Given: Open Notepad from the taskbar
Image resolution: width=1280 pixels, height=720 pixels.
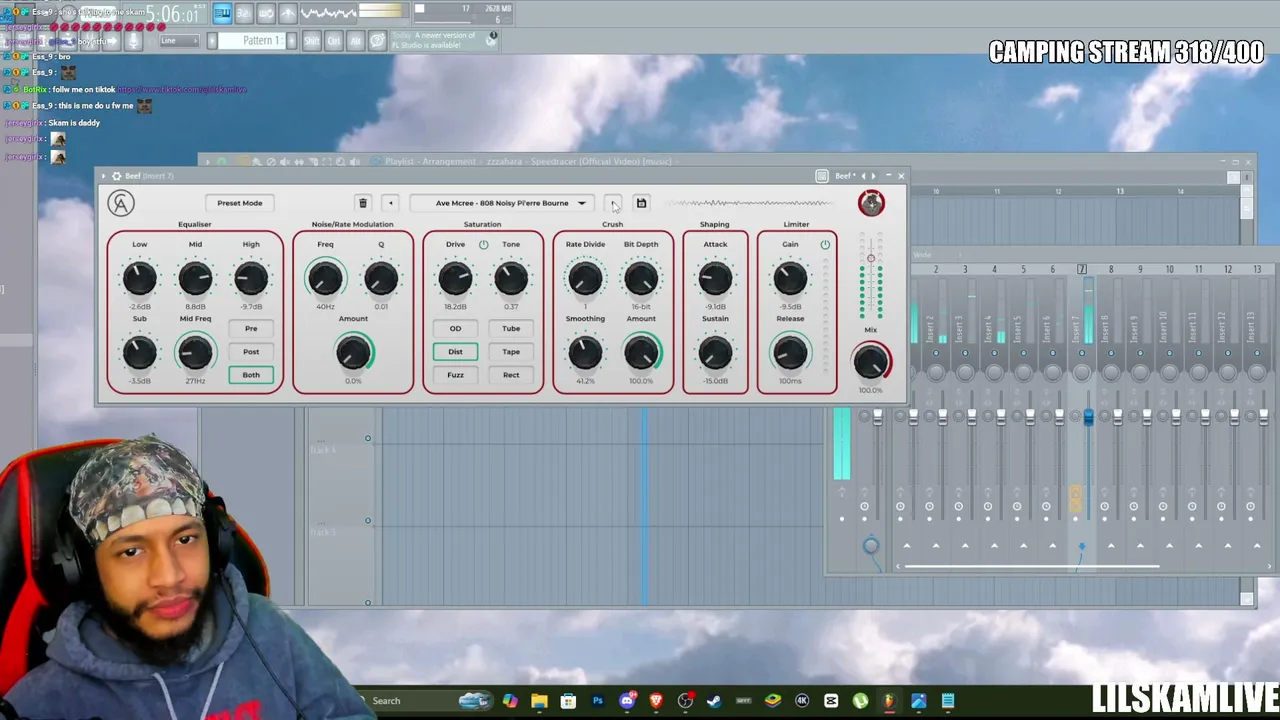Looking at the screenshot, I should [x=948, y=701].
